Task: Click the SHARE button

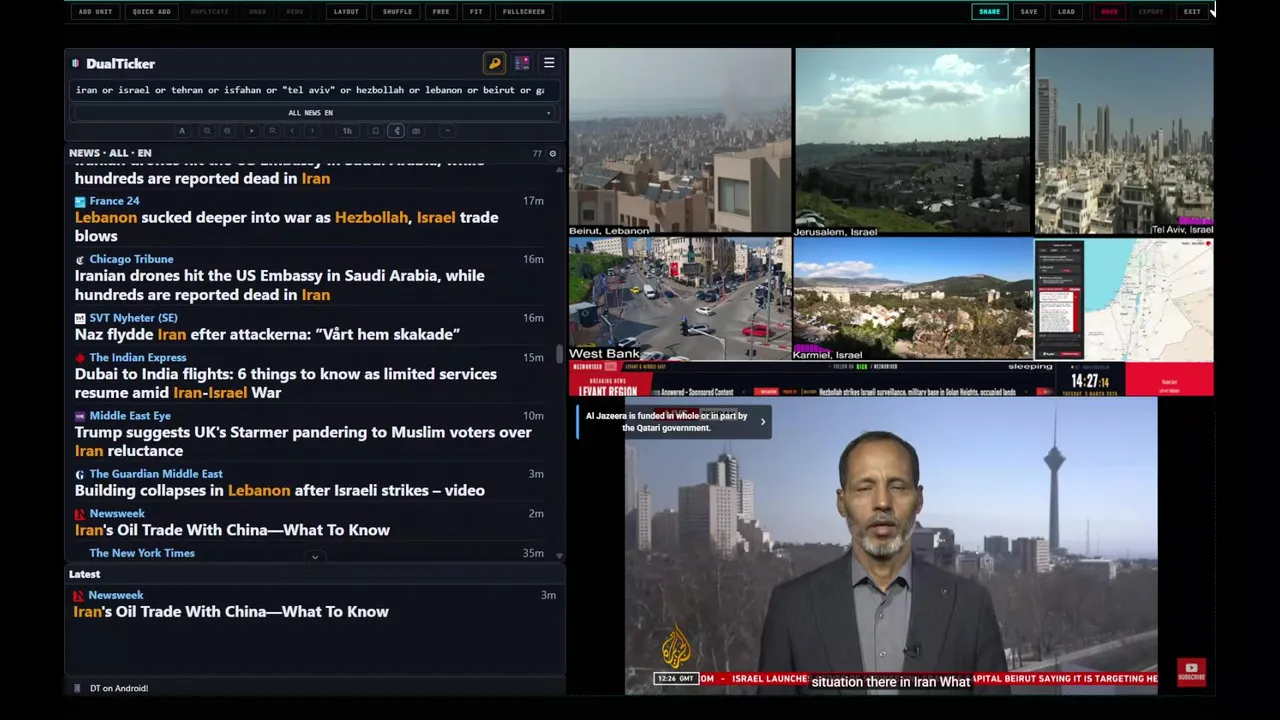Action: [989, 12]
